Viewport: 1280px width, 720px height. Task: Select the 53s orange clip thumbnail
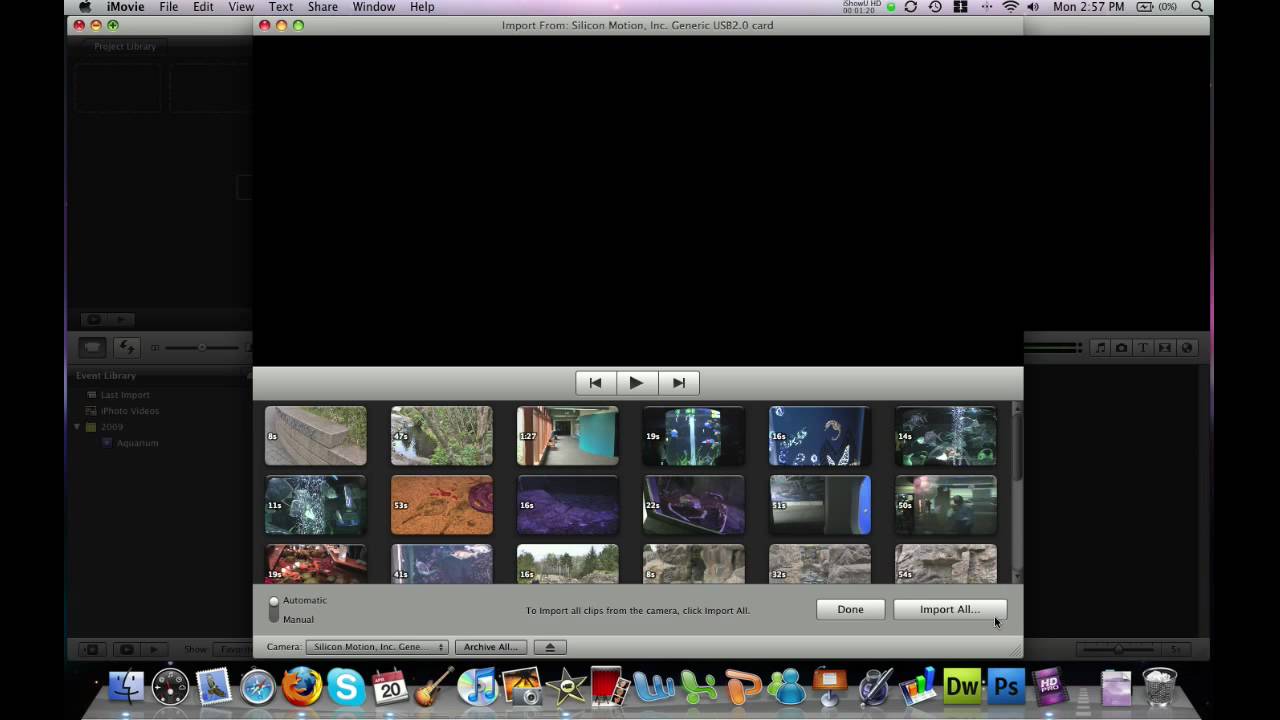442,505
